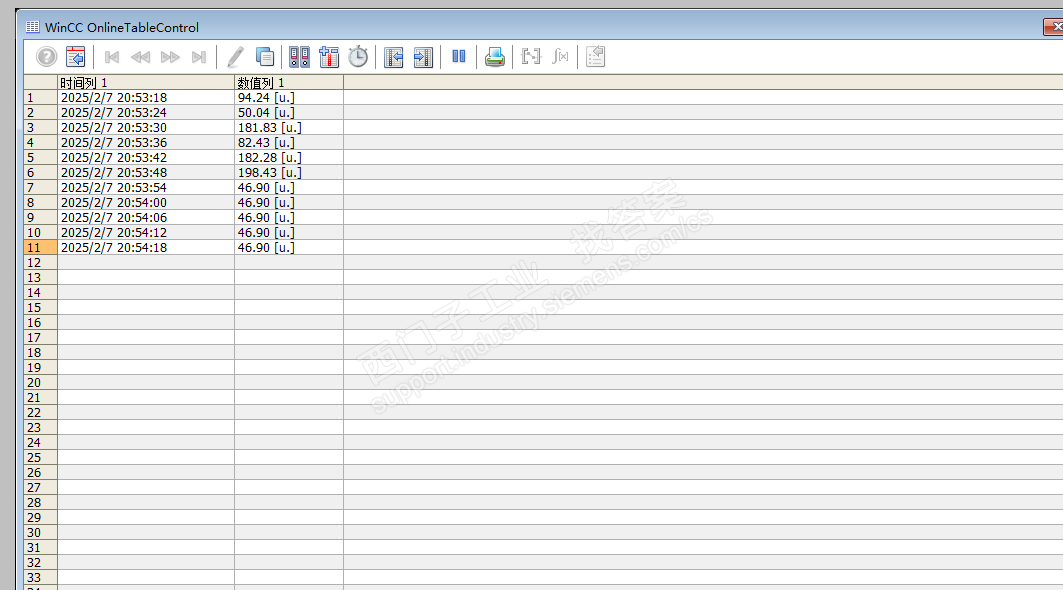Select the timestamp 2025/2/7 20:54:06

click(x=114, y=218)
